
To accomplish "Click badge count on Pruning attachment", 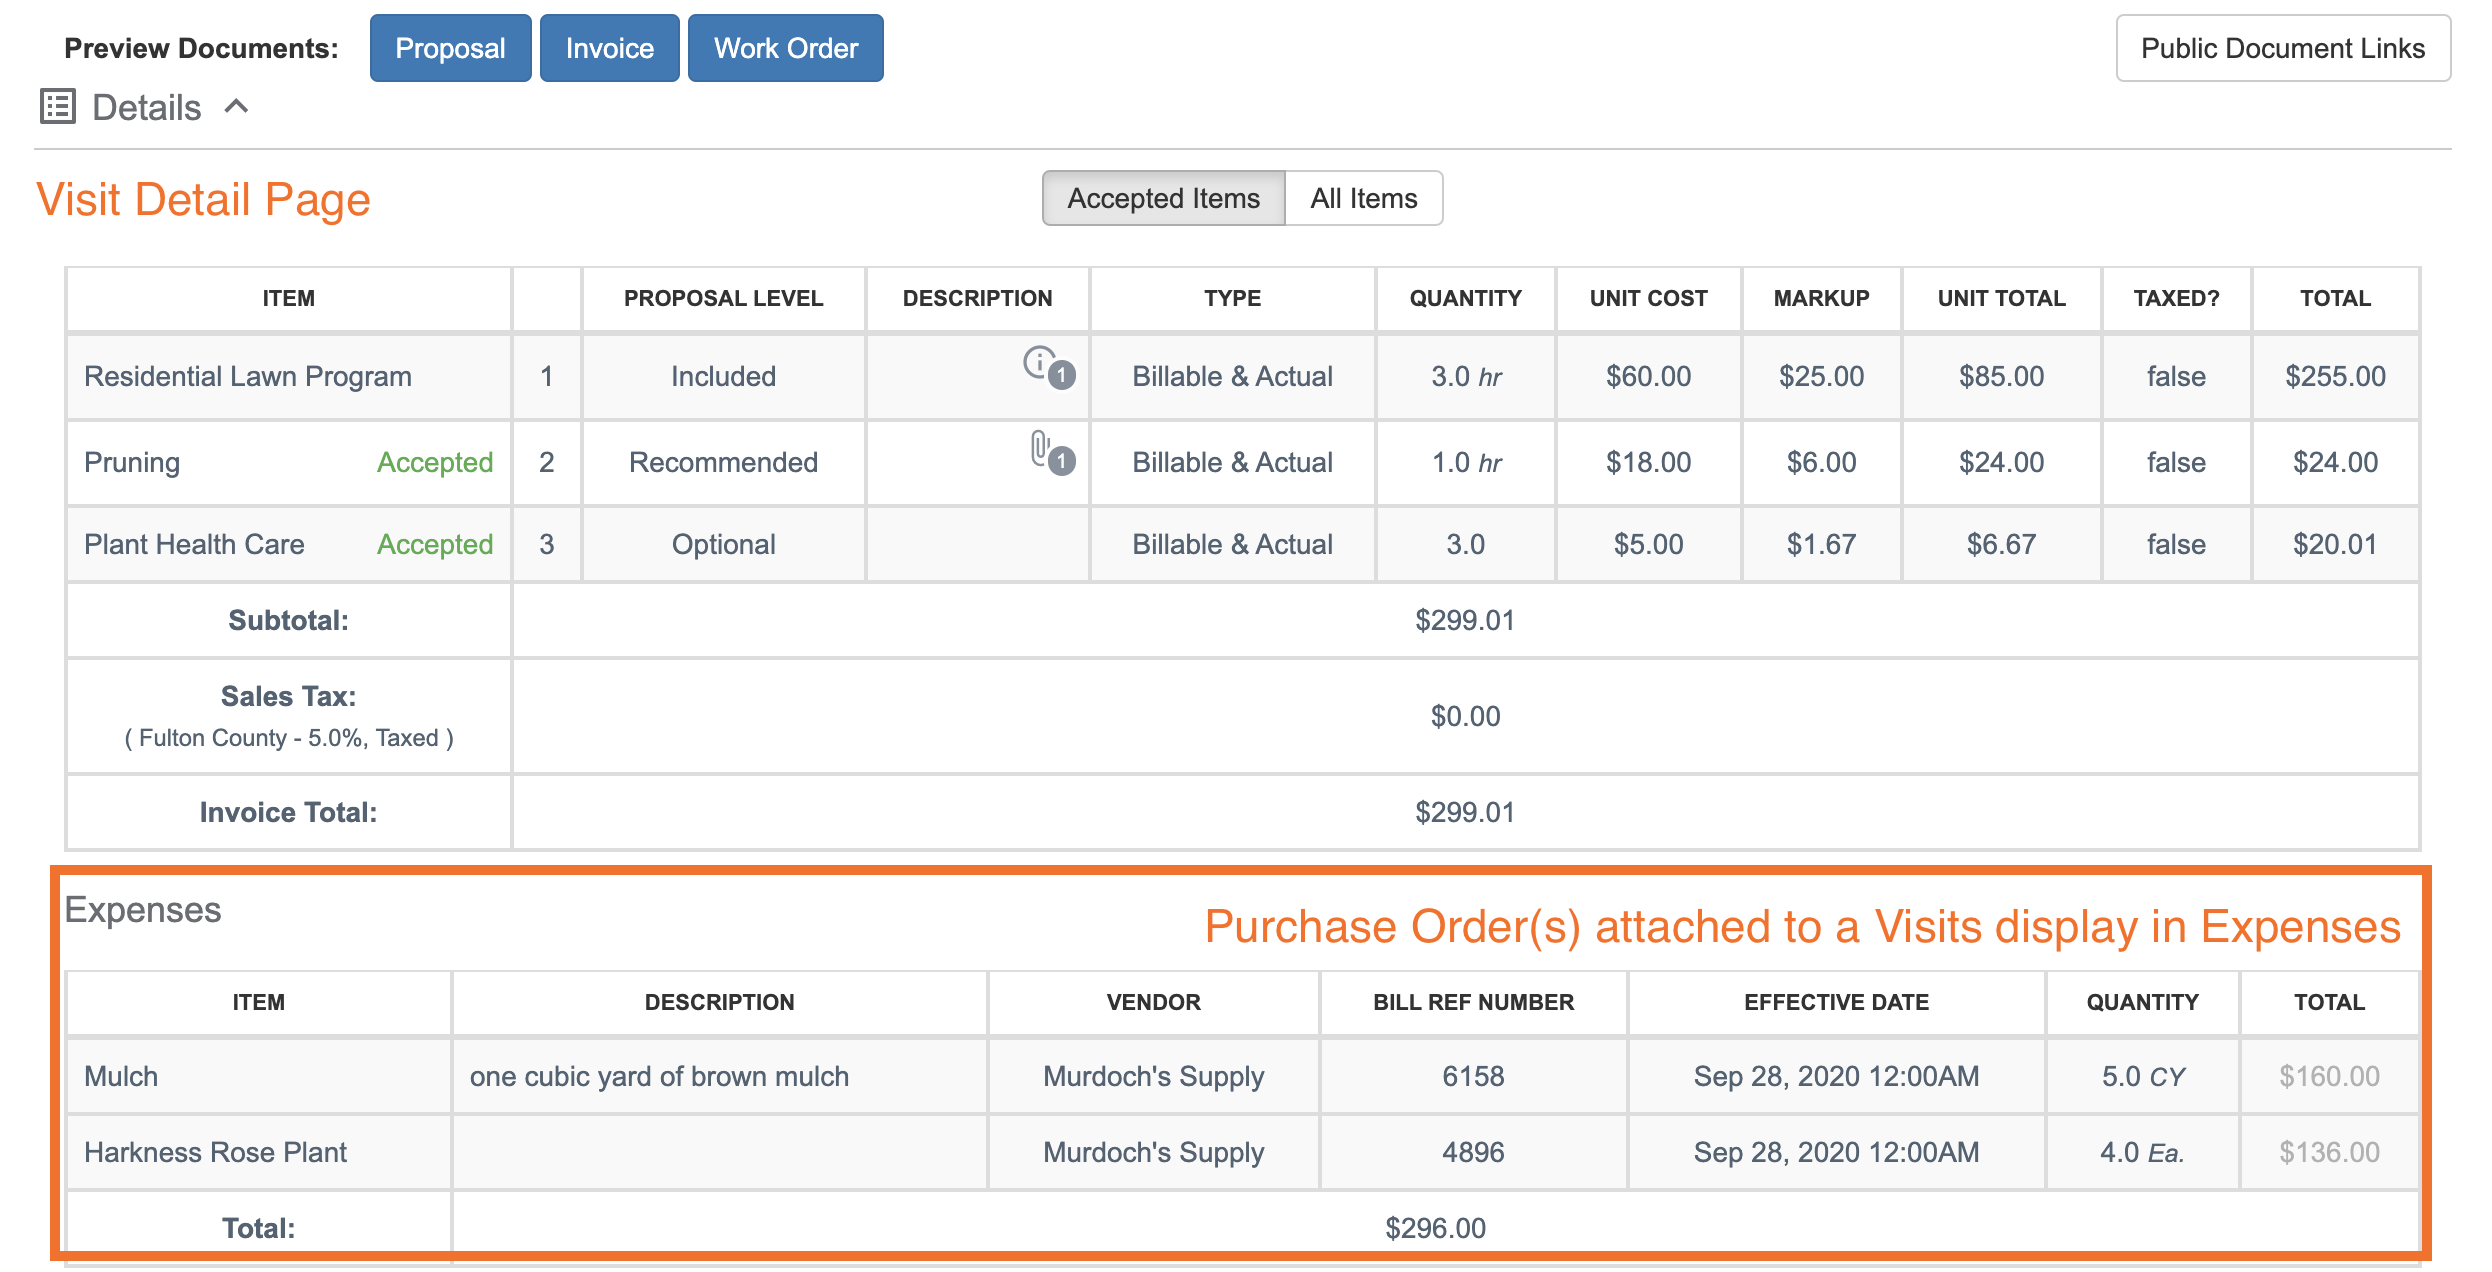I will point(1062,461).
